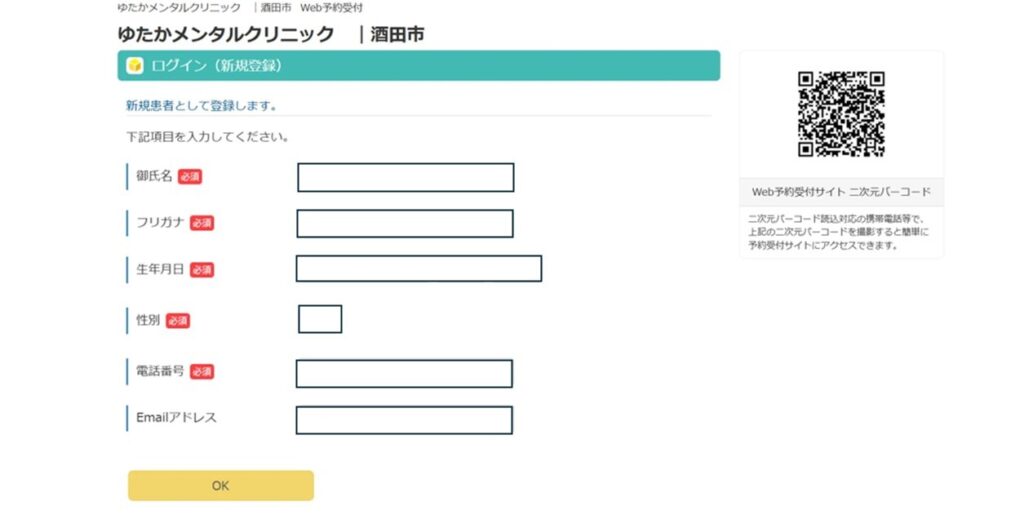Submit the form with the OK button

tap(221, 486)
